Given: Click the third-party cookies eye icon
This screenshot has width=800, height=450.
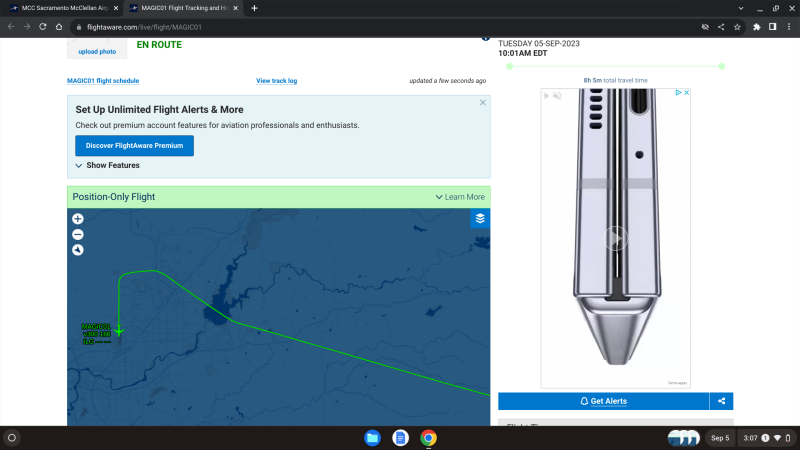Looking at the screenshot, I should pyautogui.click(x=705, y=27).
